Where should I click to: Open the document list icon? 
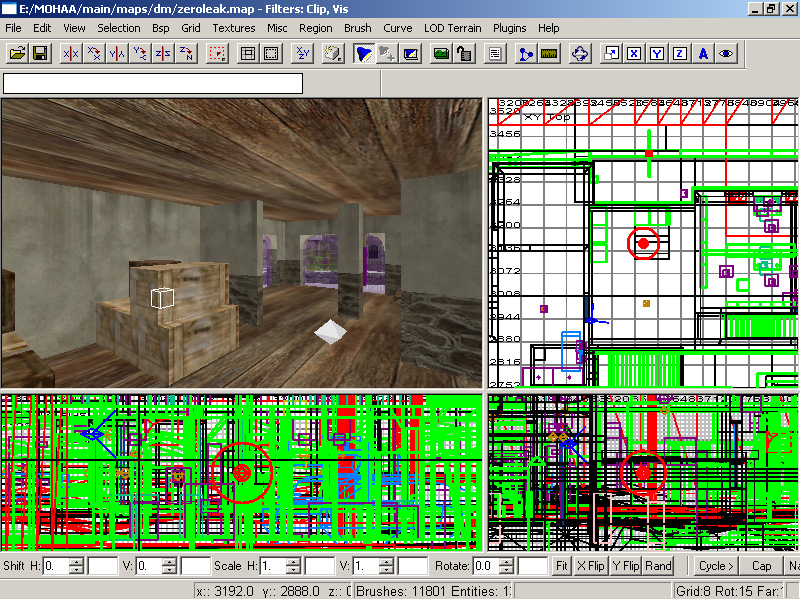click(494, 53)
